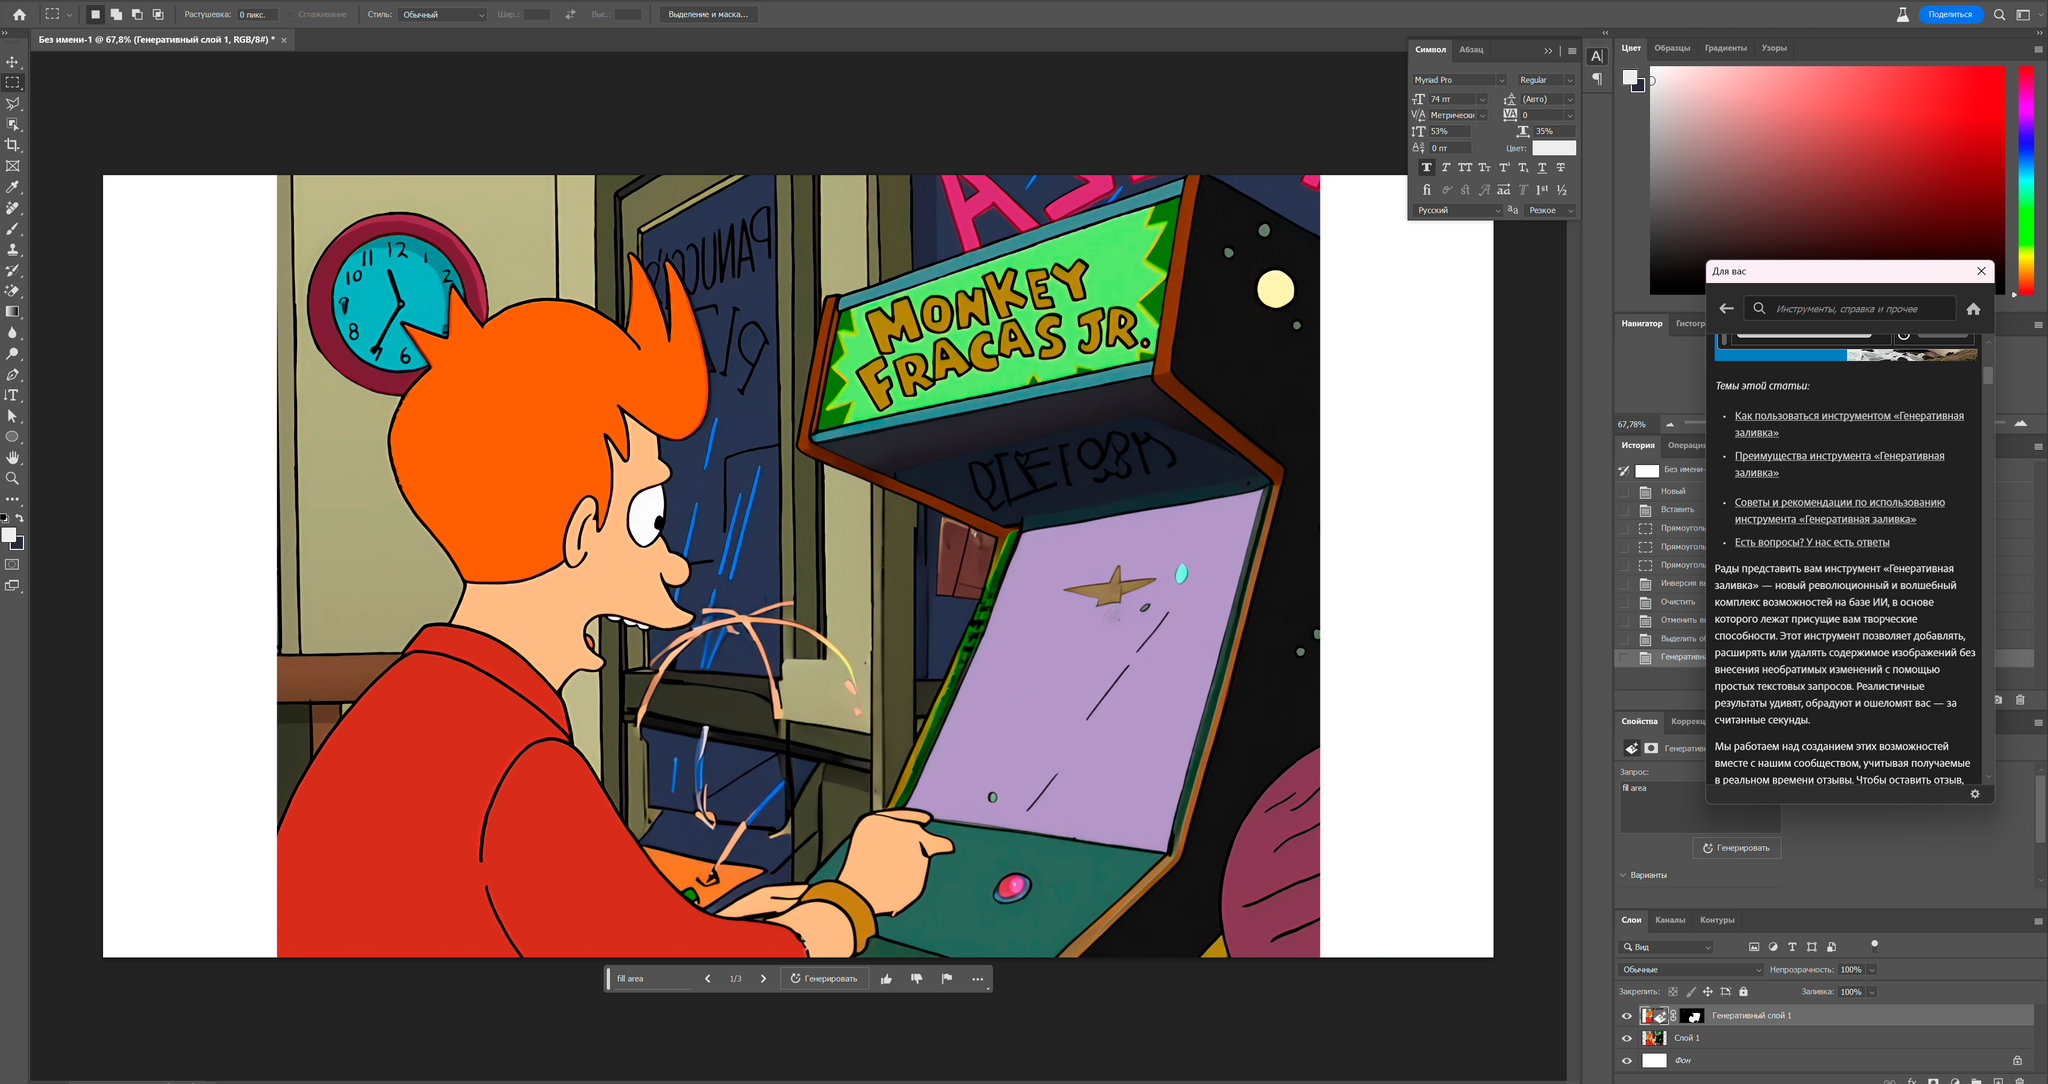Viewport: 2048px width, 1084px height.
Task: Click thumbs down on contextual taskbar
Action: [x=917, y=979]
